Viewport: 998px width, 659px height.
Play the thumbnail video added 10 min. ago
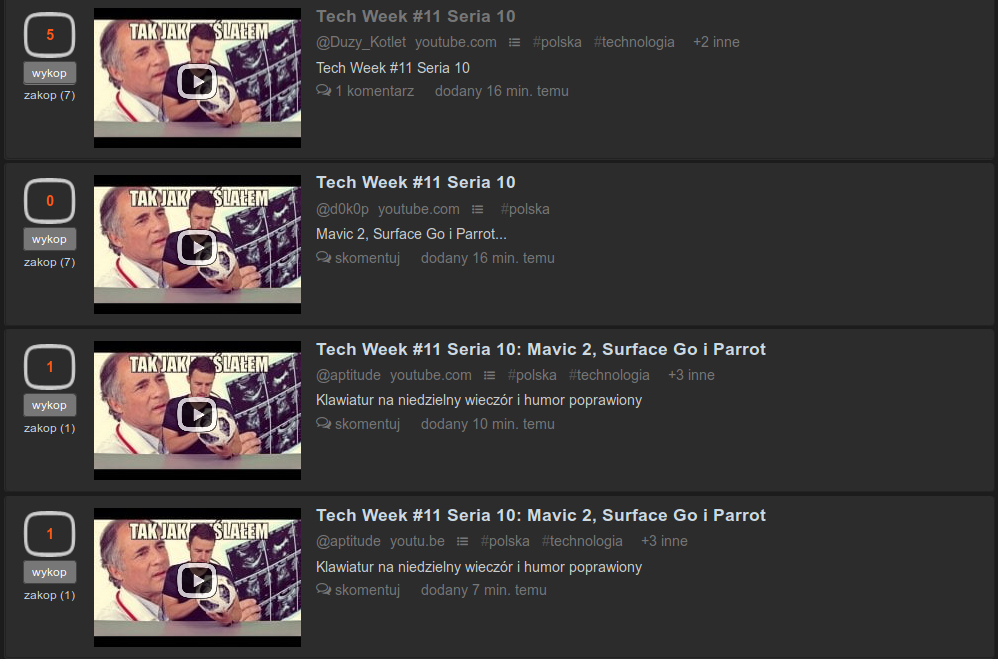pyautogui.click(x=197, y=413)
